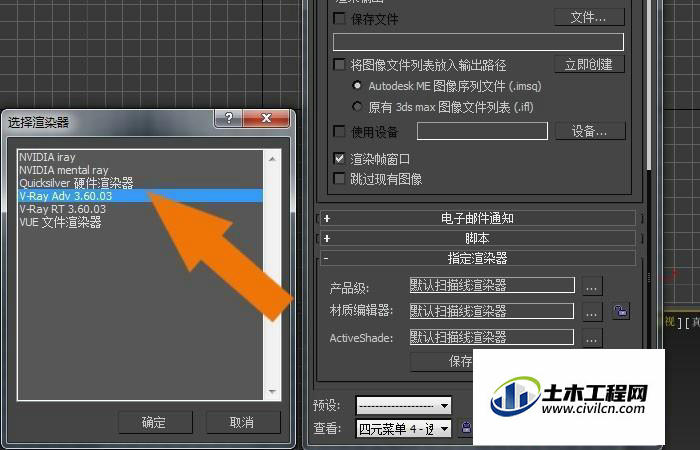Choose Quicksilver 硬件渲染器 from list
Screen dimensions: 700x450
pos(76,183)
